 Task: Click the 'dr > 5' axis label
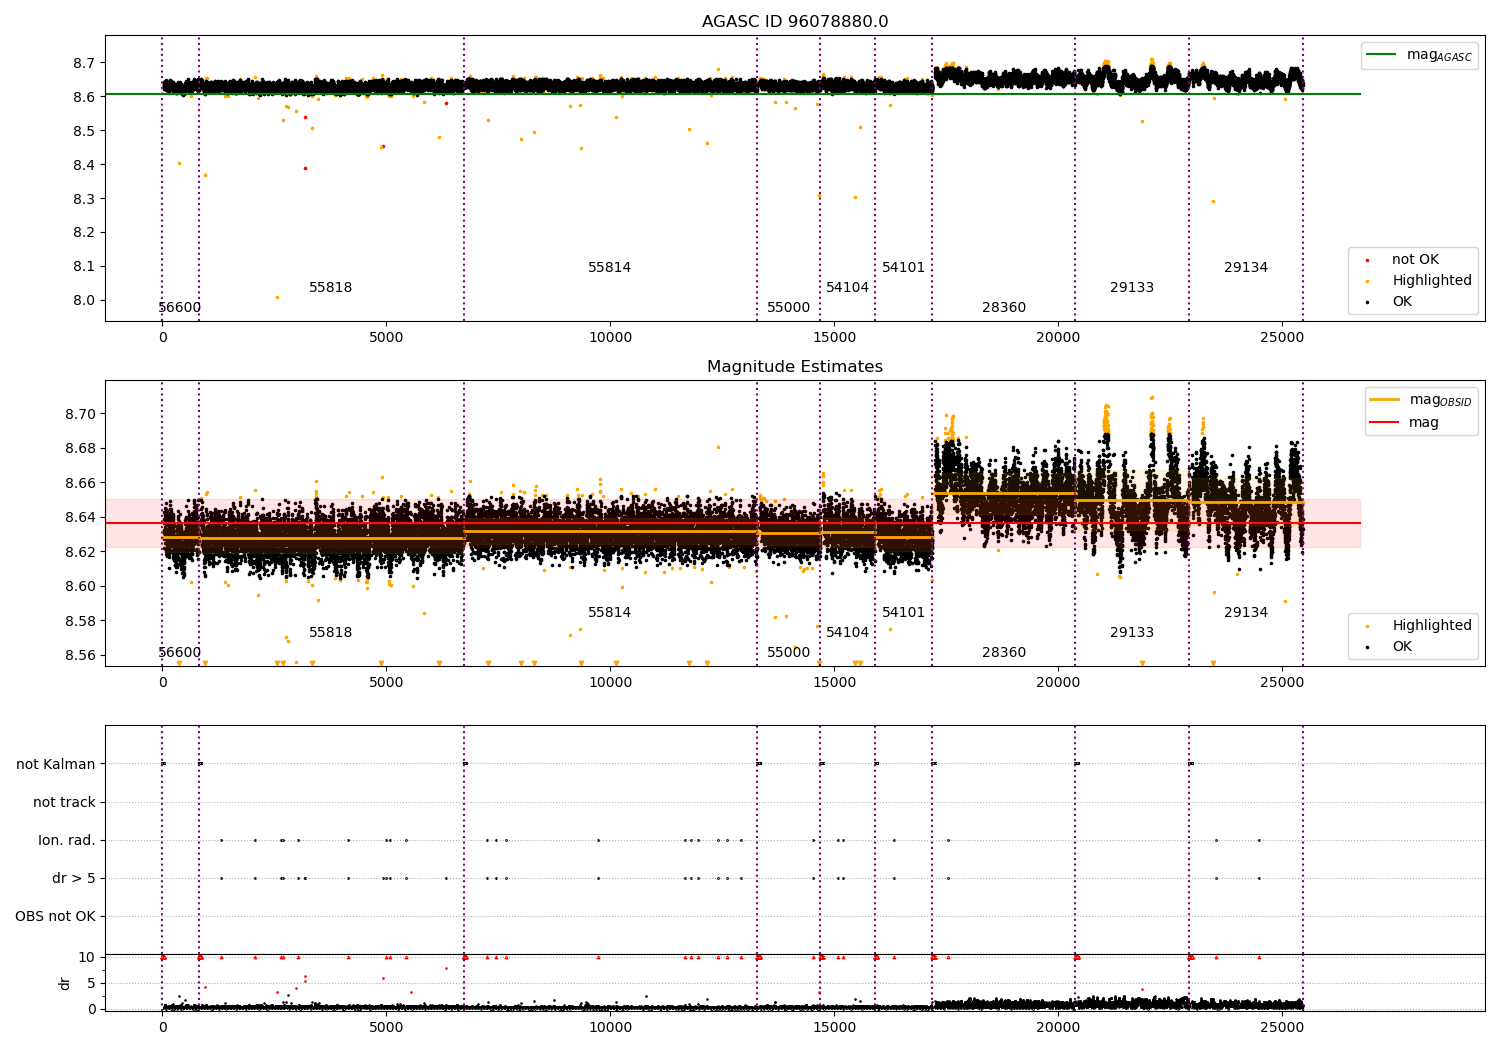pos(74,878)
